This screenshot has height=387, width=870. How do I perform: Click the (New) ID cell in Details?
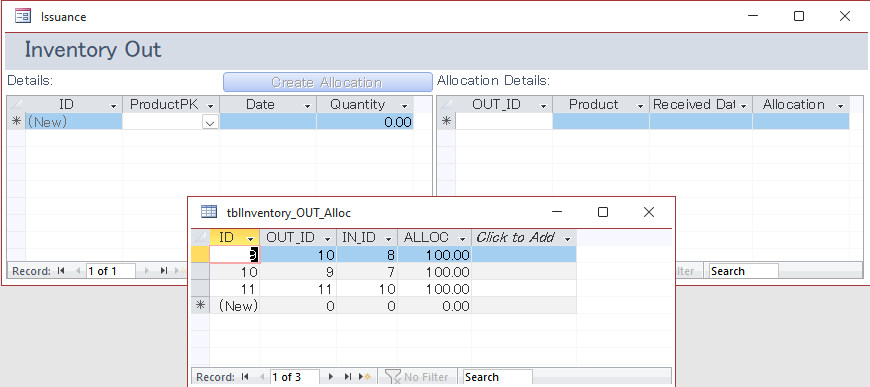pos(74,122)
